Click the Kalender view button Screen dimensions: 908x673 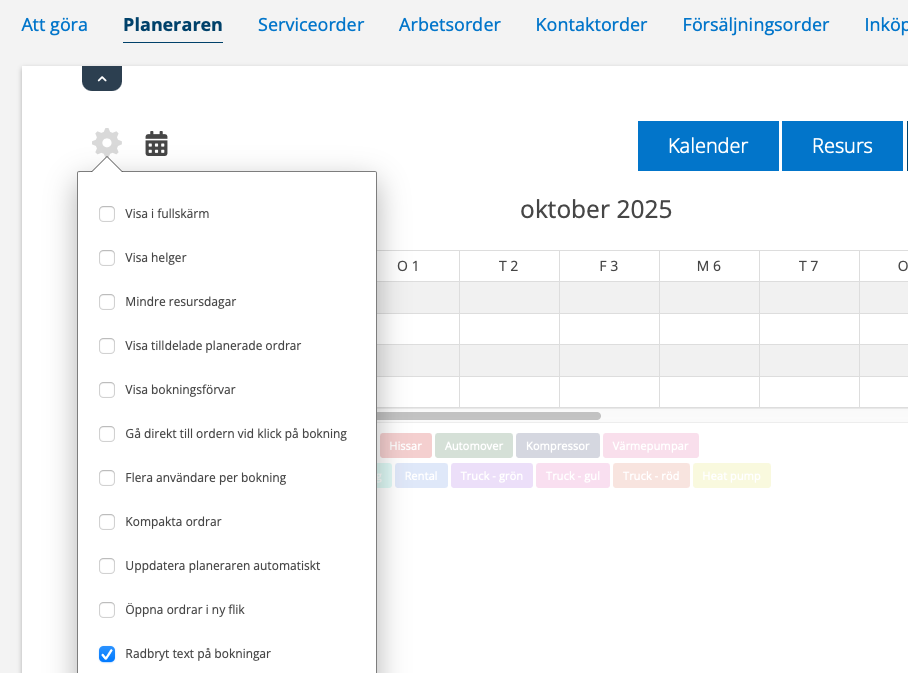(708, 146)
